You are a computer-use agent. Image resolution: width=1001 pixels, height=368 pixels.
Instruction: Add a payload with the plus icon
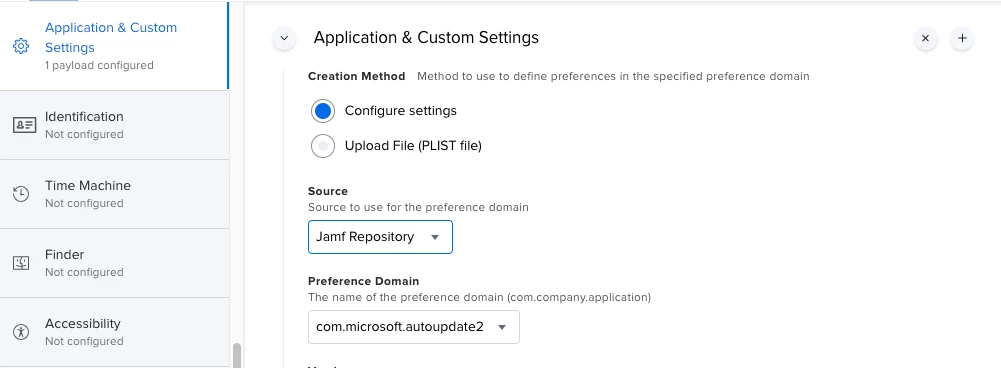[962, 38]
